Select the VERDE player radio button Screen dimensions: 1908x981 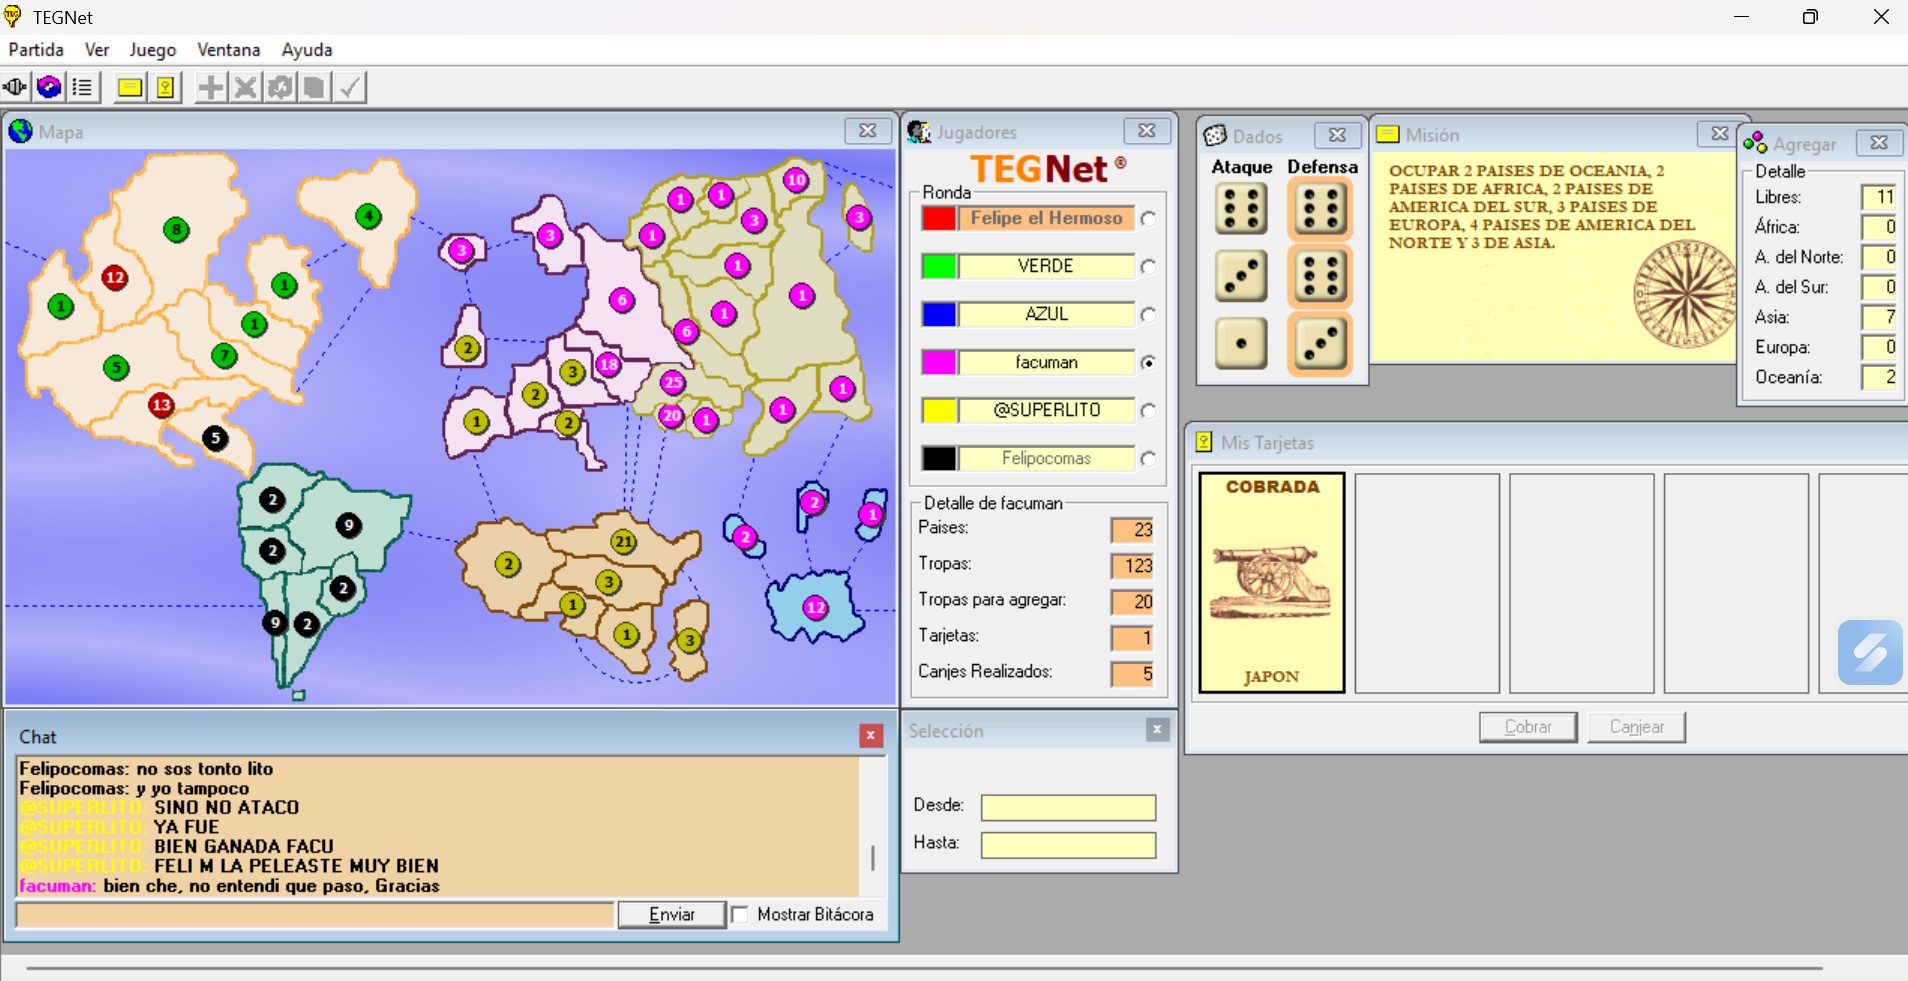tap(1148, 267)
